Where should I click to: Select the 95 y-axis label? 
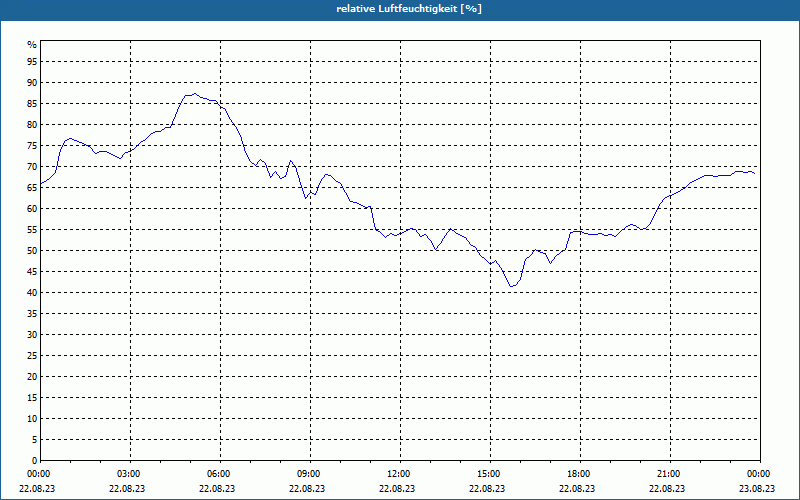pyautogui.click(x=32, y=62)
